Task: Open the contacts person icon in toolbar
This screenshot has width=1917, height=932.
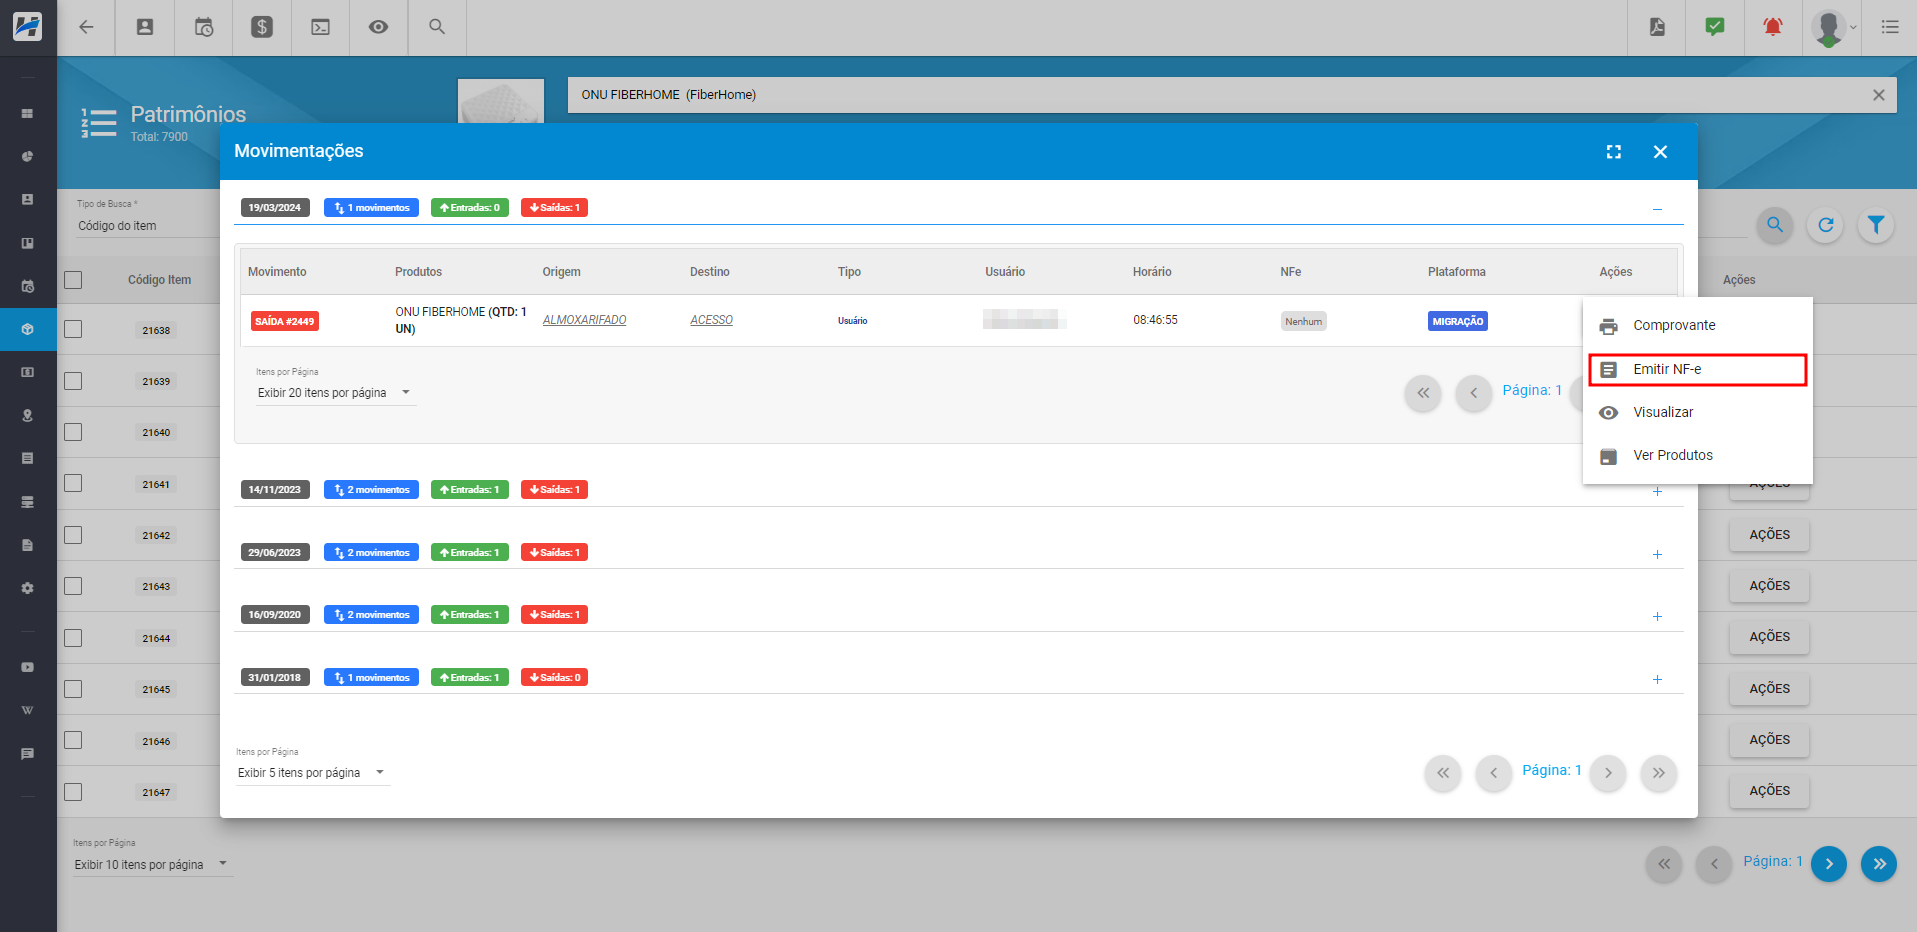Action: coord(145,27)
